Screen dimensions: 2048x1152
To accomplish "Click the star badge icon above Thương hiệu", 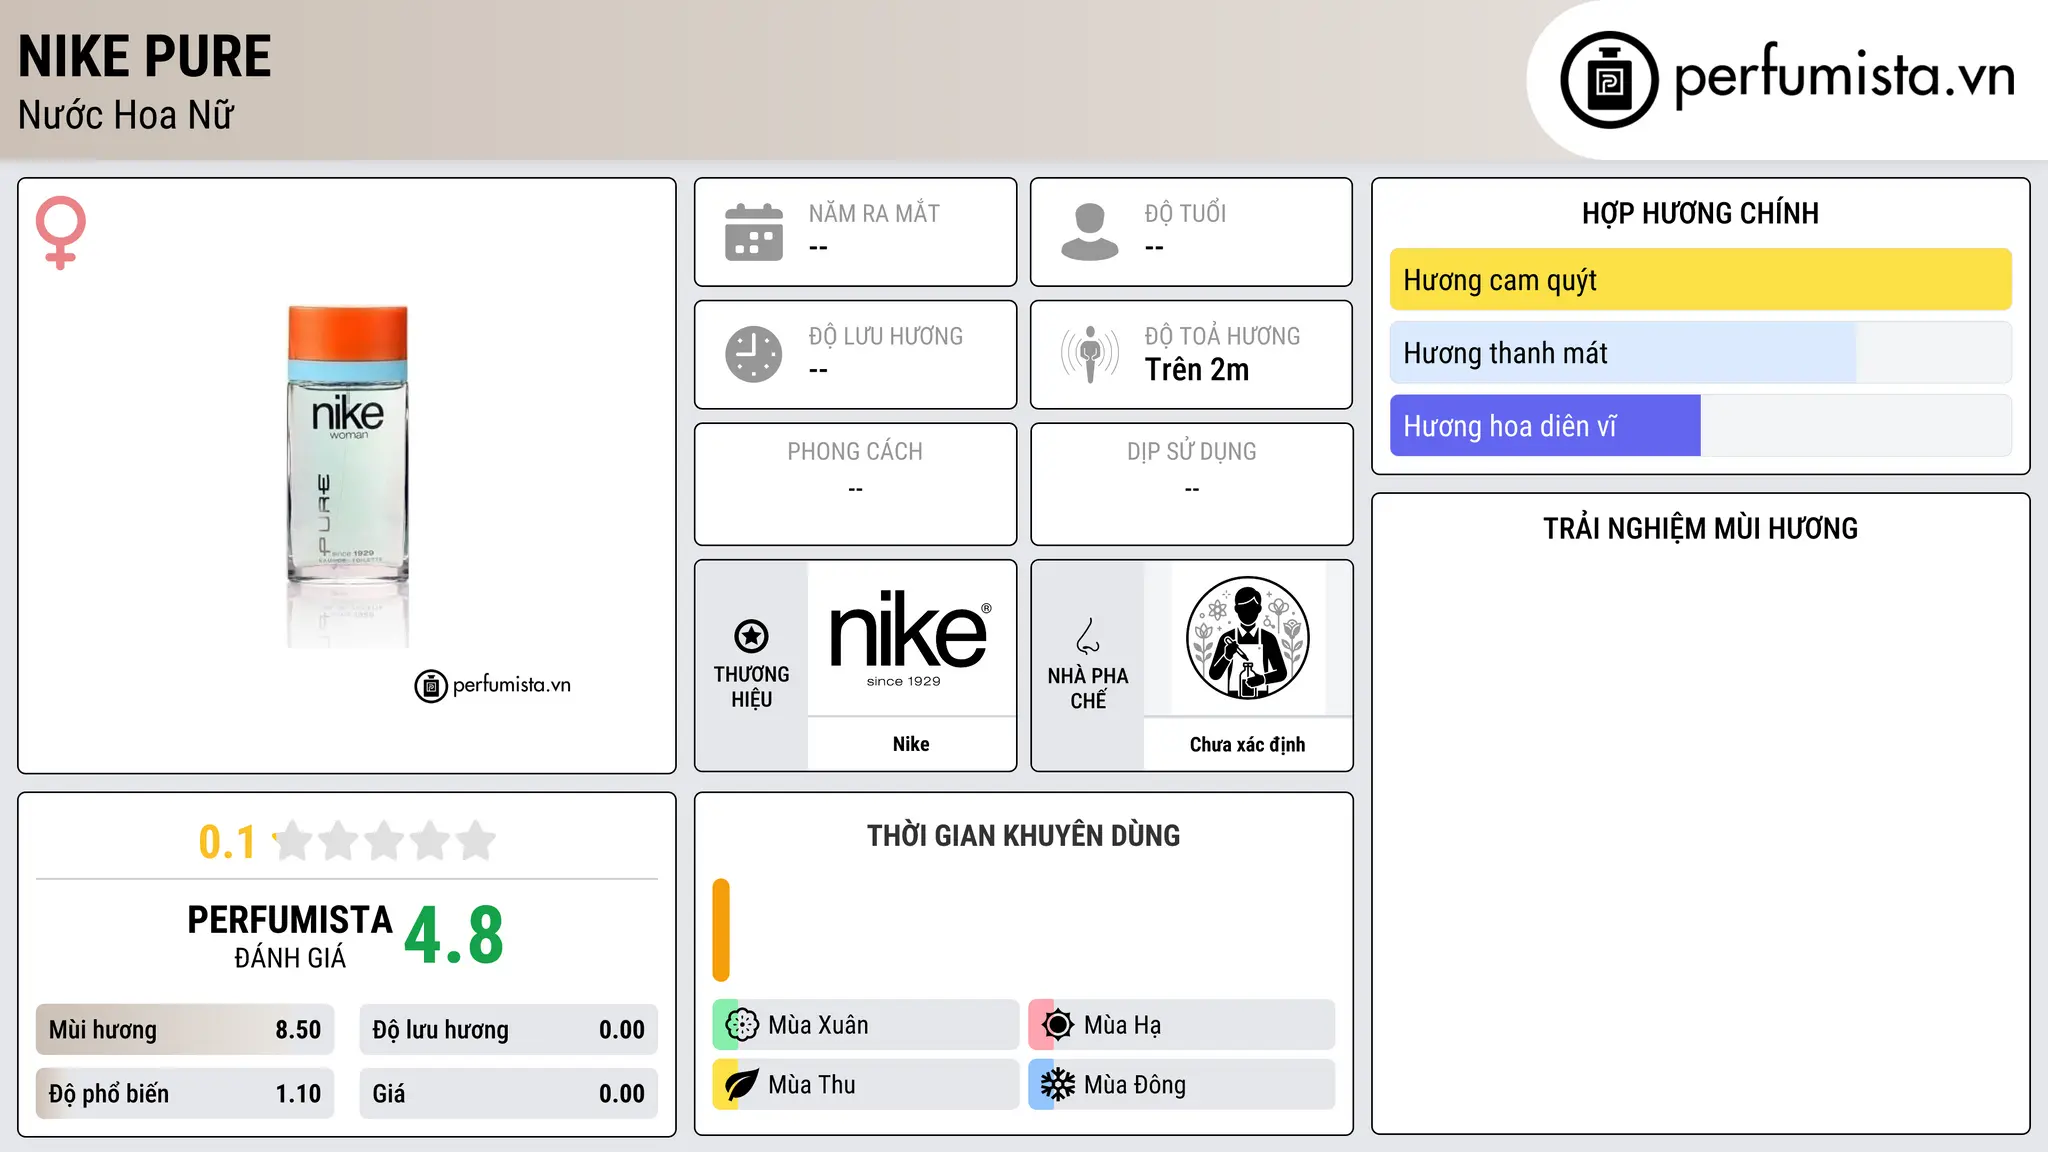I will click(751, 635).
